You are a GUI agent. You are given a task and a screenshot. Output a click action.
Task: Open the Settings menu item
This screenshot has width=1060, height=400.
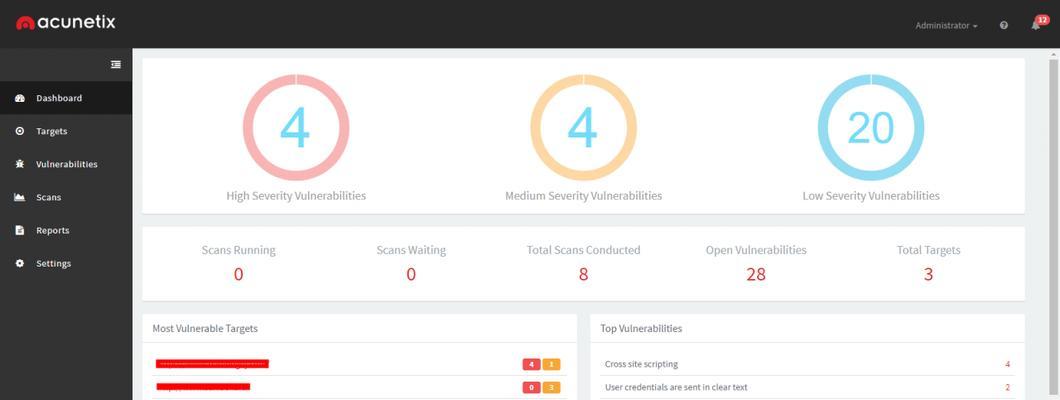pos(66,264)
